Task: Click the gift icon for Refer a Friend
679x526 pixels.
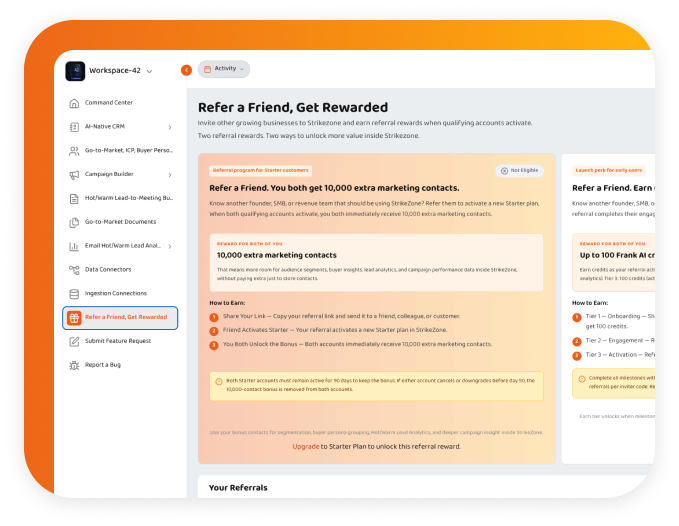Action: pyautogui.click(x=74, y=318)
